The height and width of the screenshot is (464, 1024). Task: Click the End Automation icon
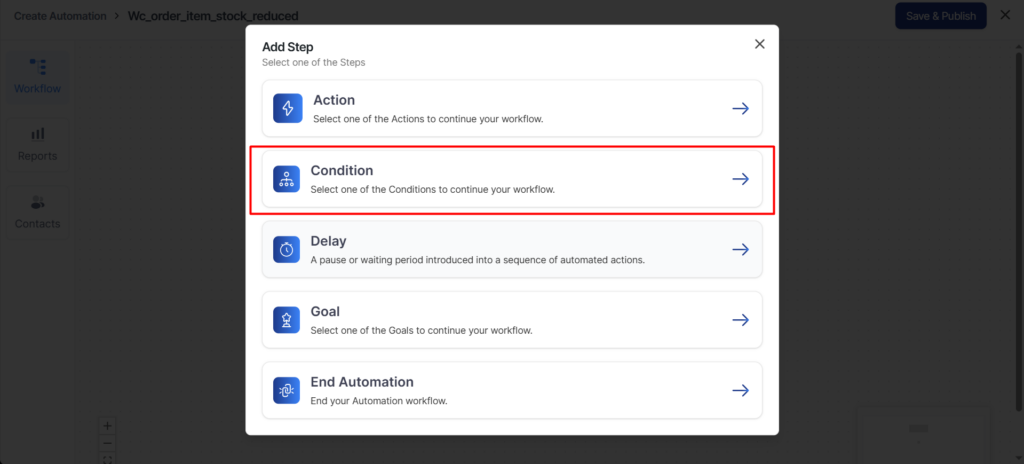click(288, 390)
